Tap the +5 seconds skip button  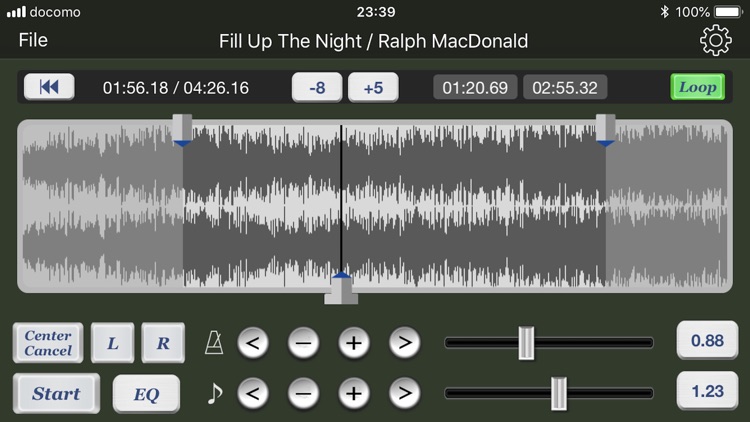coord(373,88)
